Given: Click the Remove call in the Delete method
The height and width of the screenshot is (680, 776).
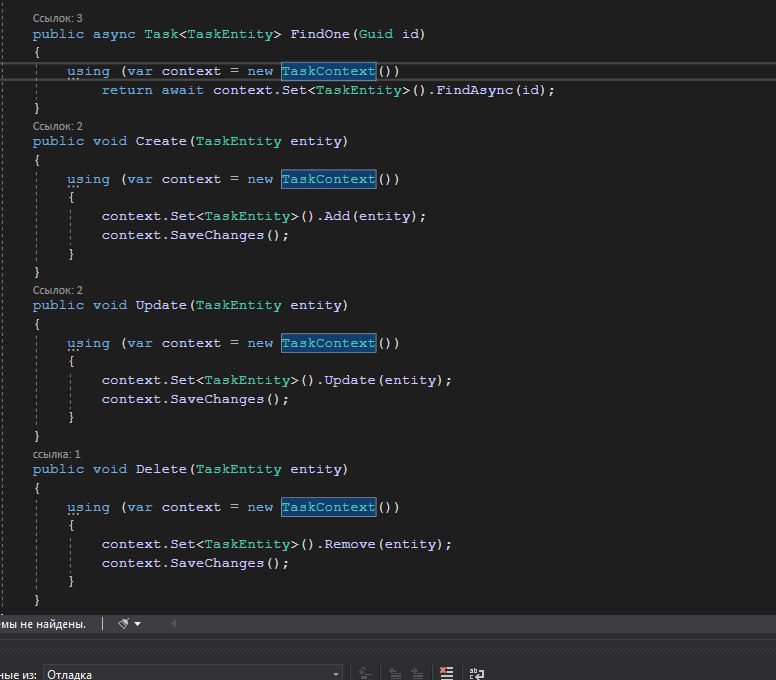Looking at the screenshot, I should (x=349, y=544).
